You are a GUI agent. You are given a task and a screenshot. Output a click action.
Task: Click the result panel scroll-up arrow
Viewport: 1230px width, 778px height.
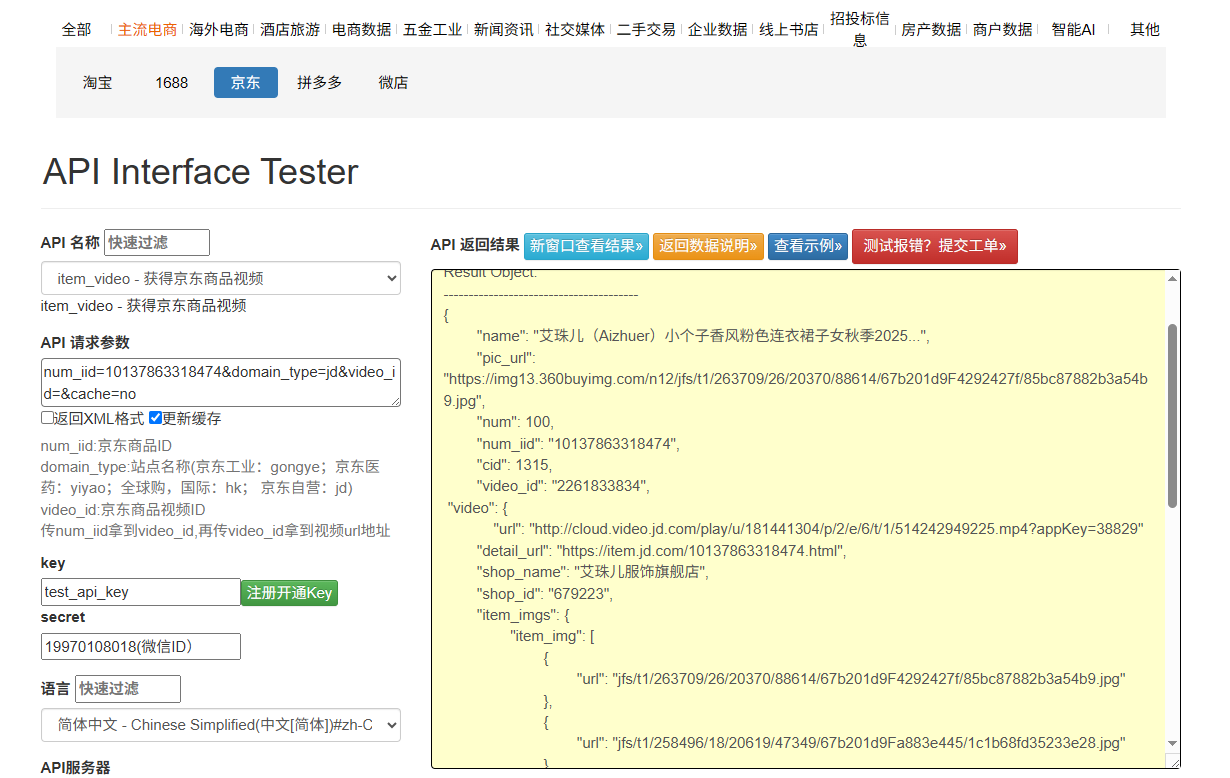coord(1172,279)
